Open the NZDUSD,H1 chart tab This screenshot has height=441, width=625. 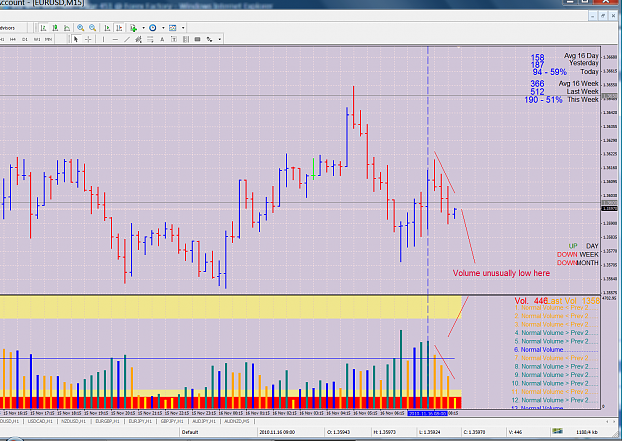(x=73, y=421)
